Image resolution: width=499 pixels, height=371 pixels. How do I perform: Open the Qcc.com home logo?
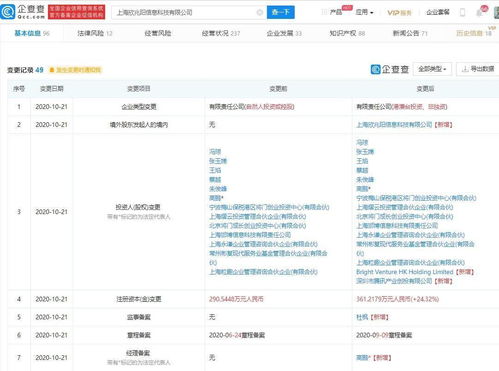pos(23,12)
